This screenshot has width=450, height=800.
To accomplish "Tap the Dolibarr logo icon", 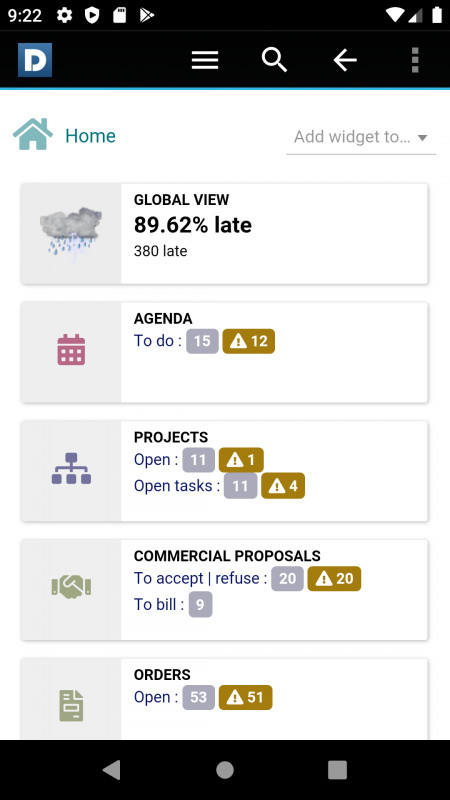I will point(35,60).
